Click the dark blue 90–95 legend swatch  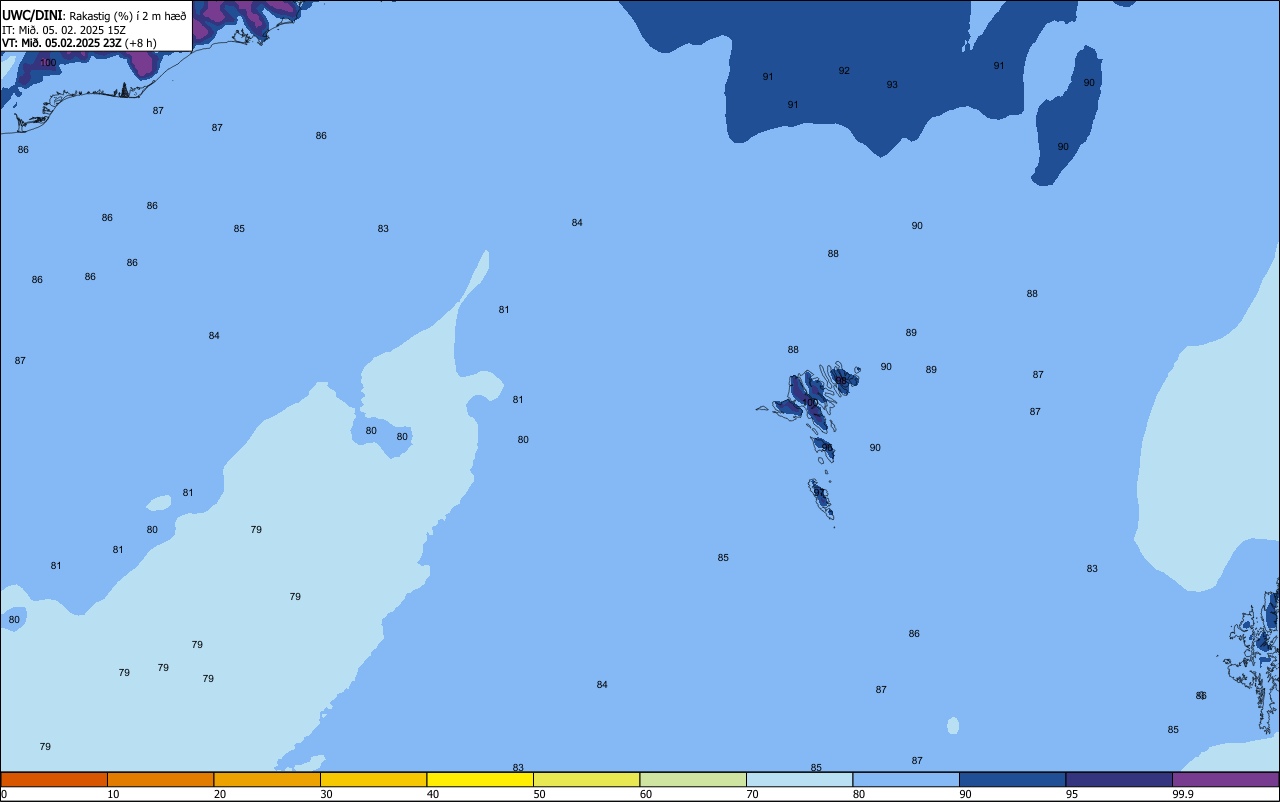[1012, 779]
